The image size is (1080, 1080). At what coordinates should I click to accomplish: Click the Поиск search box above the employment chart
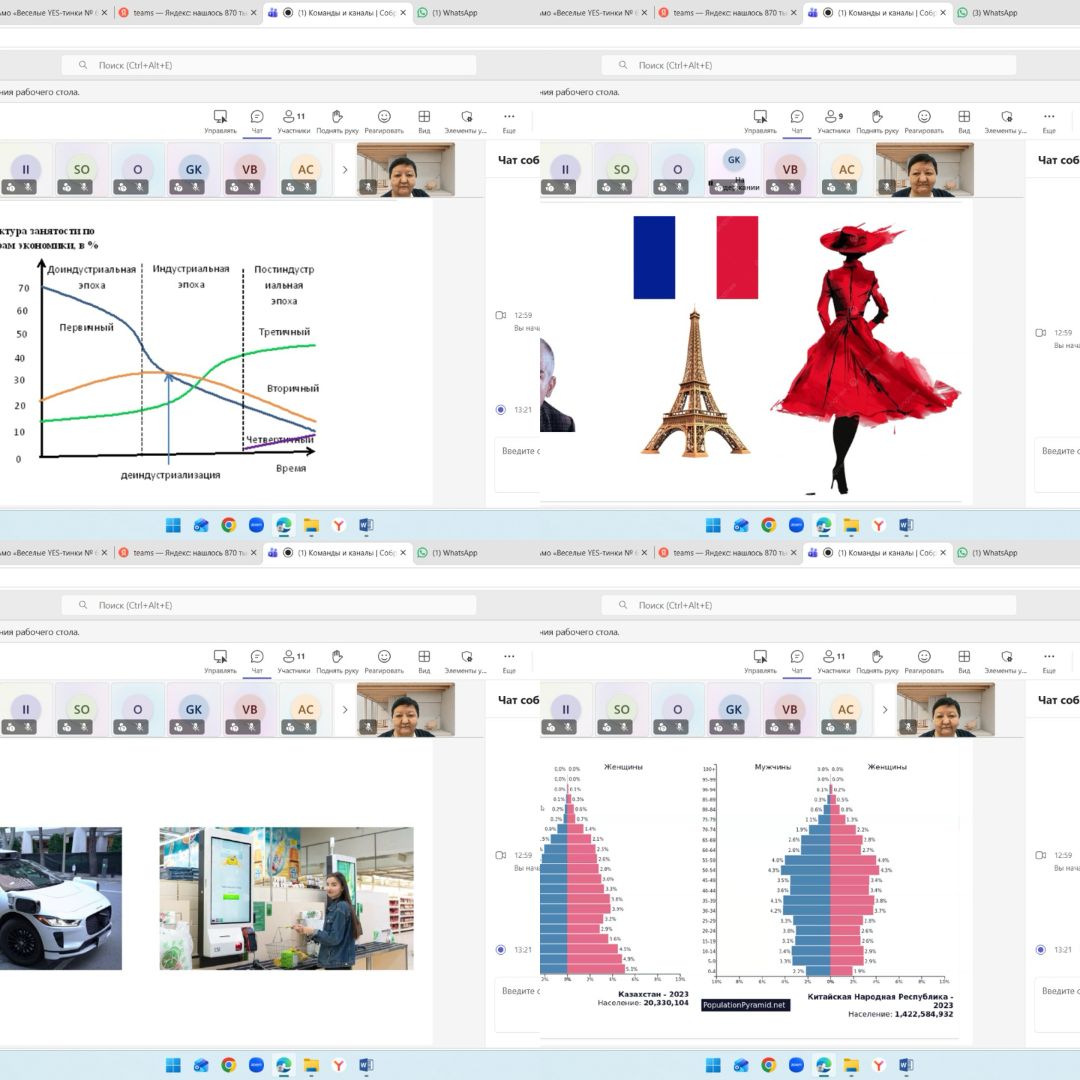pyautogui.click(x=269, y=65)
